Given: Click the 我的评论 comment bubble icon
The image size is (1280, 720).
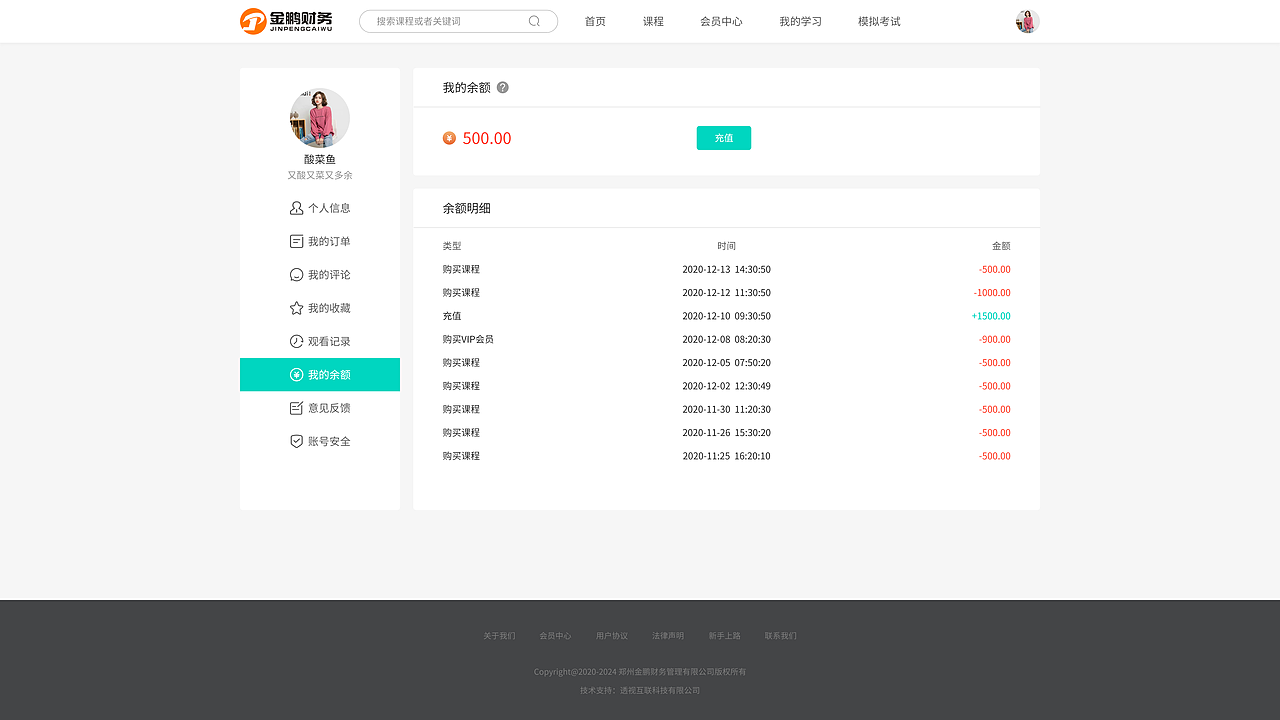Looking at the screenshot, I should click(295, 274).
